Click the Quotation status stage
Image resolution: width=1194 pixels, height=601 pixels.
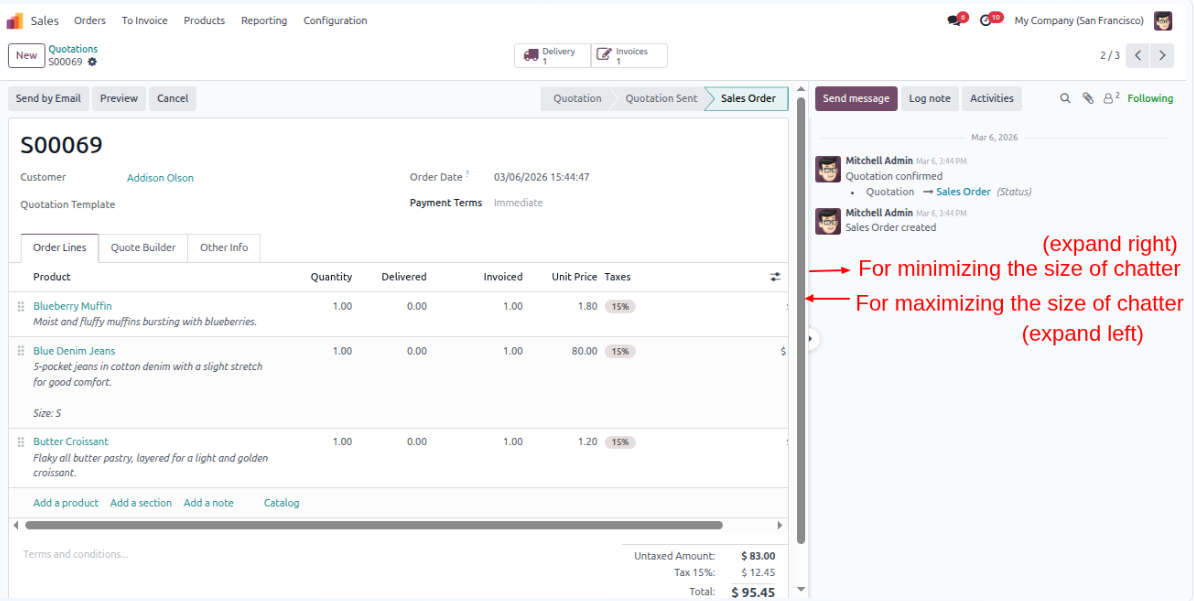pos(576,98)
